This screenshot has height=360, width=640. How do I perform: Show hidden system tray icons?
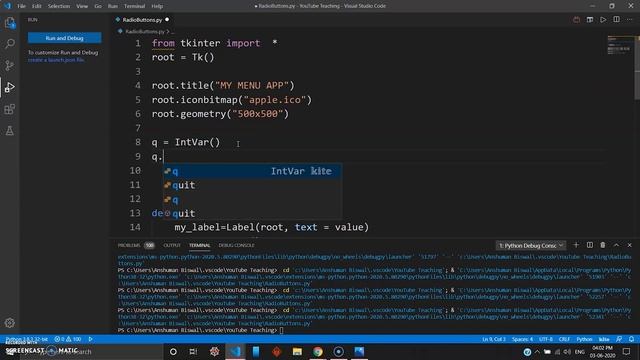(x=537, y=351)
